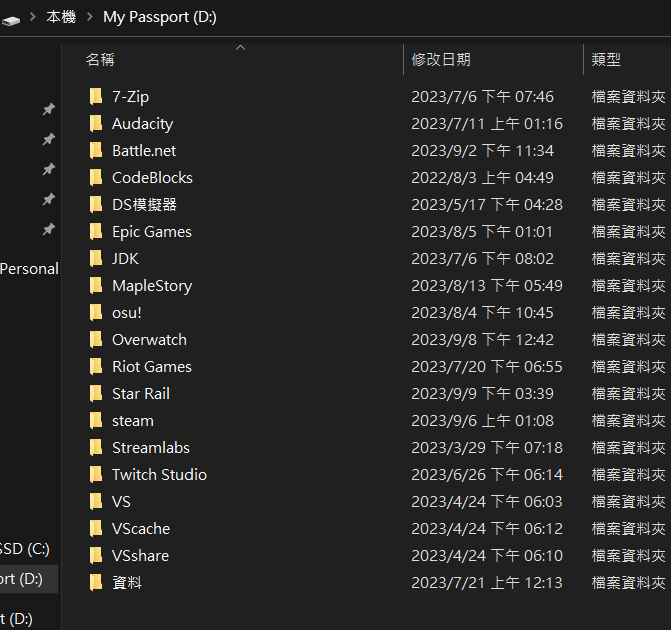Click date 2023/9/8 下午 12:42
The height and width of the screenshot is (630, 671).
(482, 339)
